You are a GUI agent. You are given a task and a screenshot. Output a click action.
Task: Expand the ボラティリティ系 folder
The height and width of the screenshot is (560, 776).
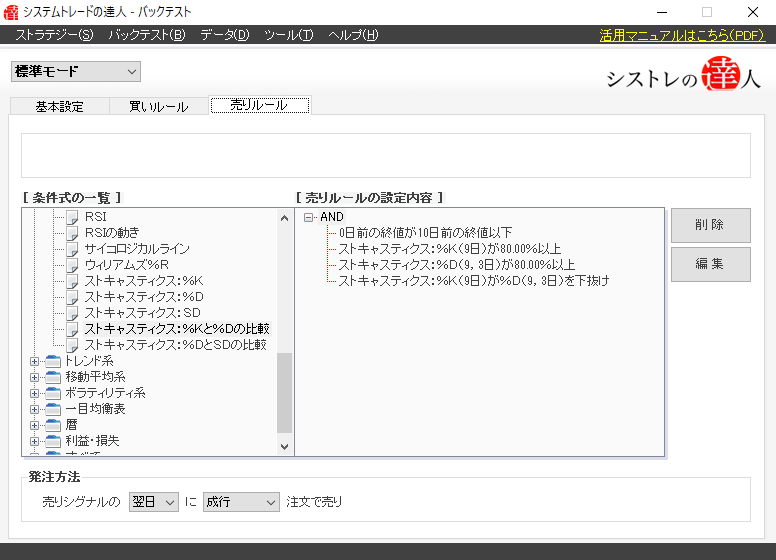pos(34,394)
